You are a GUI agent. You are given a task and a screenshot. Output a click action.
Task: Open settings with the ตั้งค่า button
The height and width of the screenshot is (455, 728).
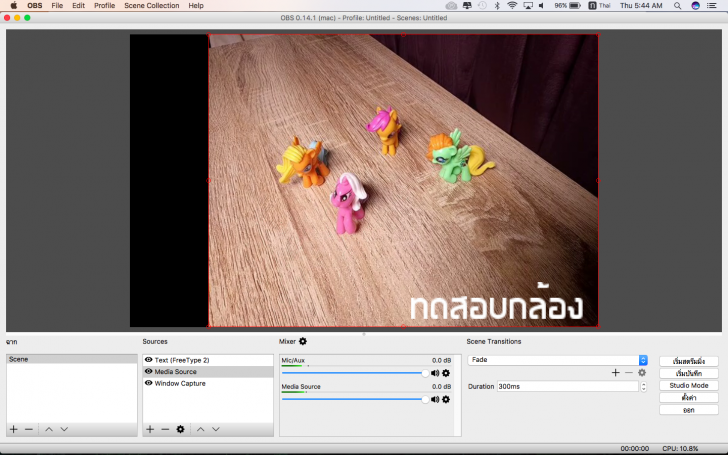tap(689, 398)
